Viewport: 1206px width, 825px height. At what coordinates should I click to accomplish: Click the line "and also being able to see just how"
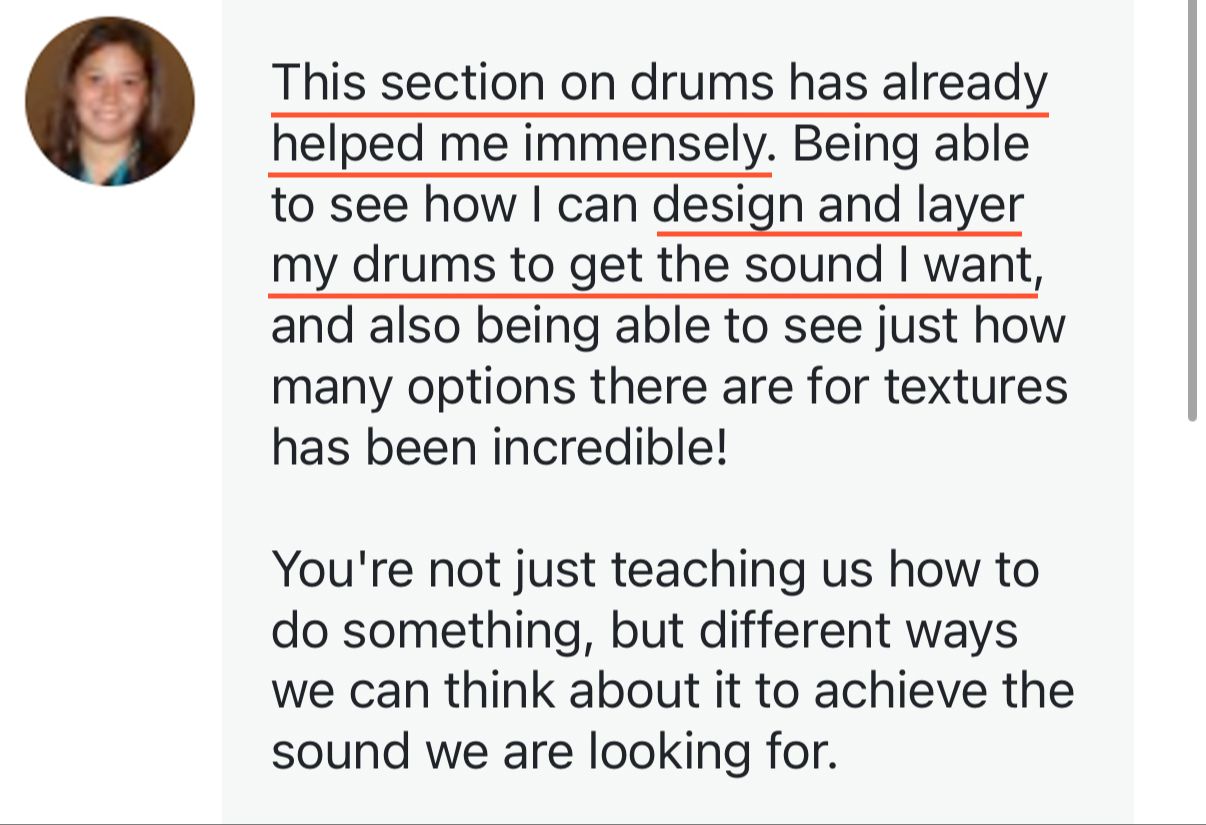(668, 327)
